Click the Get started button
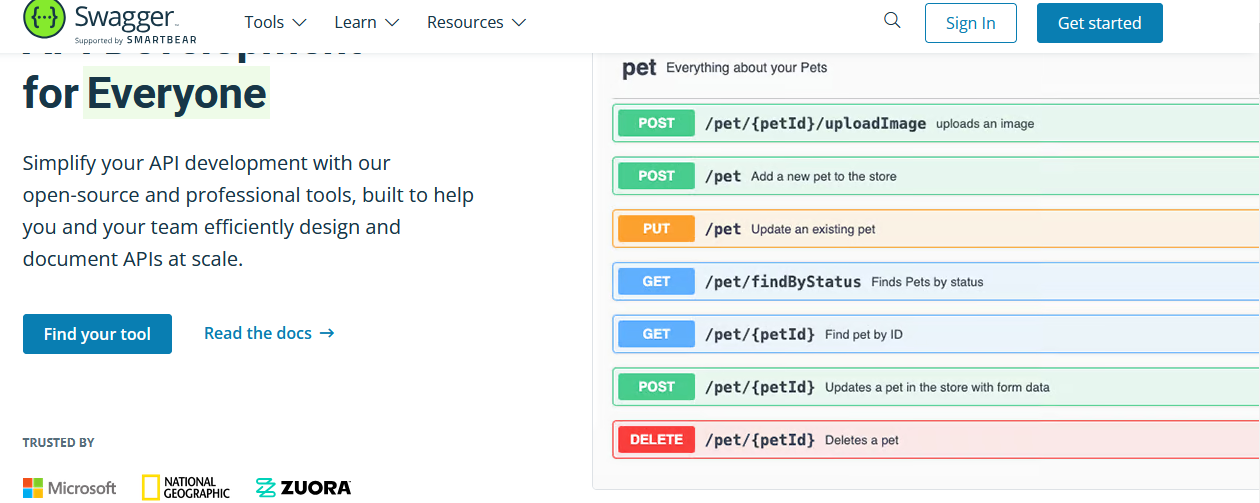The height and width of the screenshot is (503, 1260). (x=1099, y=23)
